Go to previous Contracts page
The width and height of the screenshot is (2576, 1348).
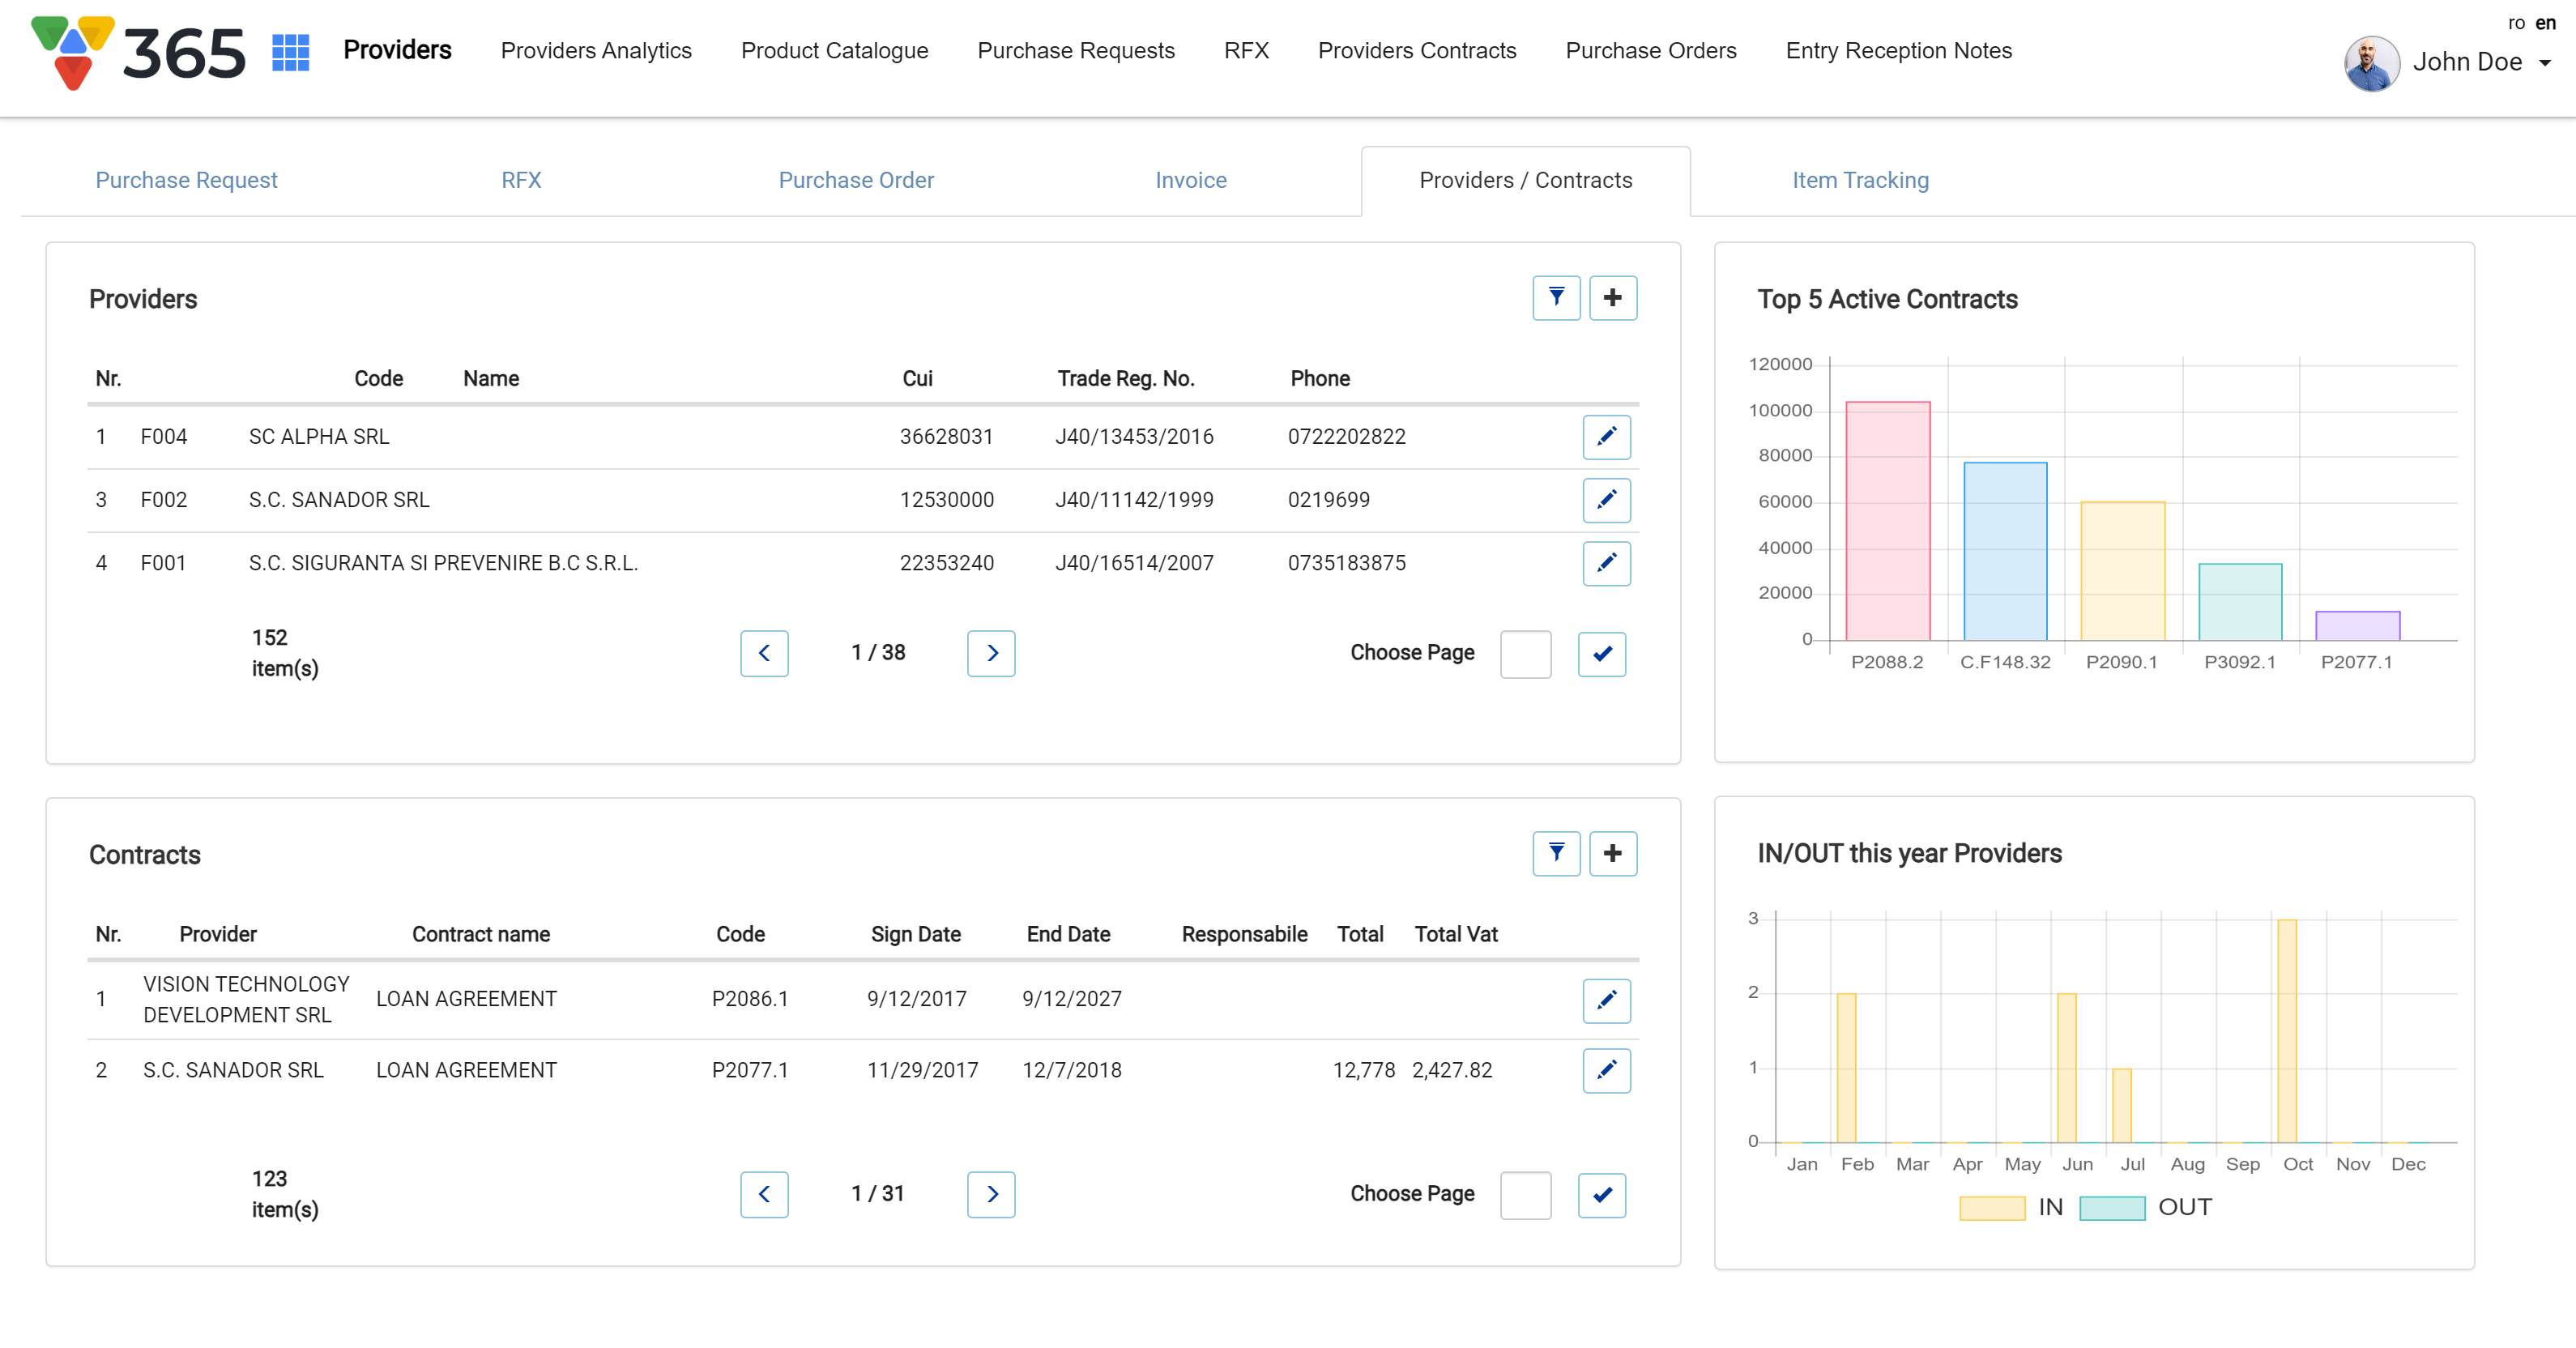pyautogui.click(x=764, y=1194)
